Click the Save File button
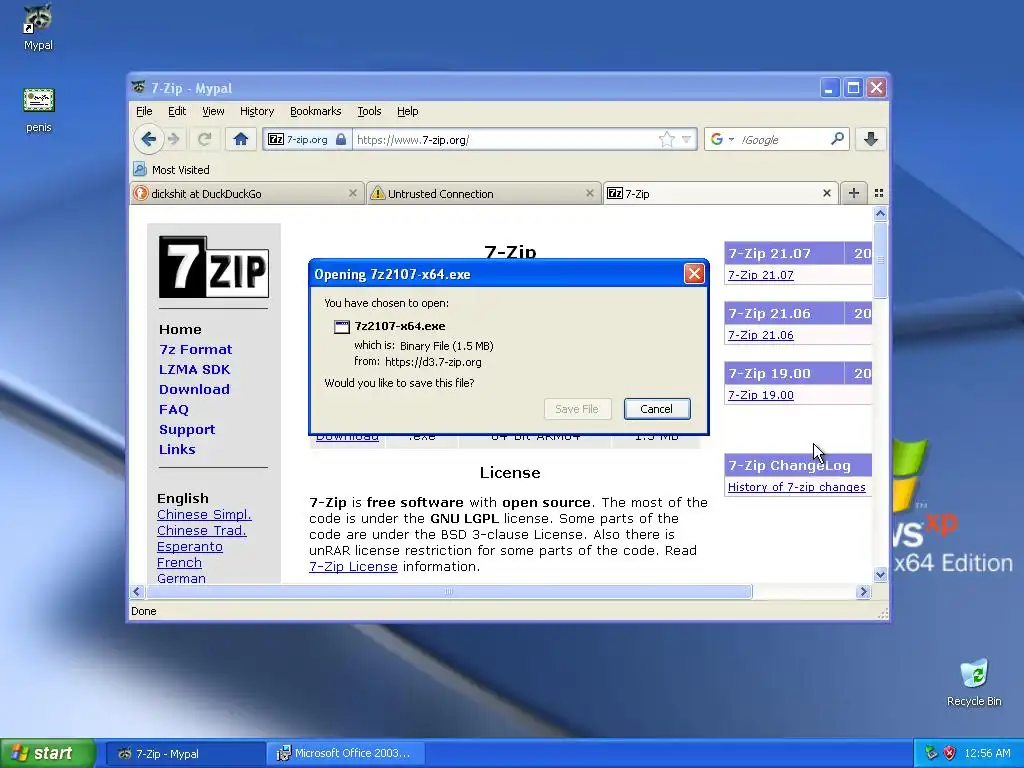 click(577, 409)
